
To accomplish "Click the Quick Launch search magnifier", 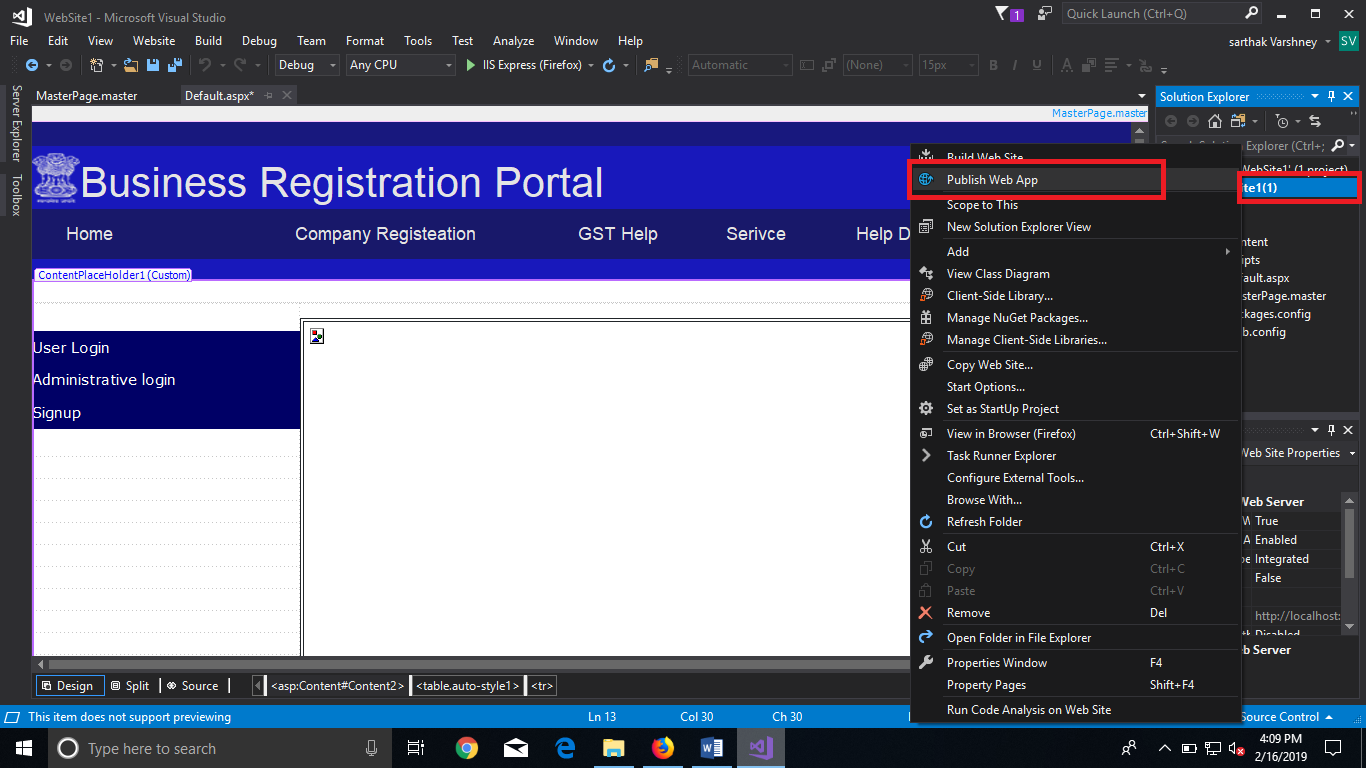I will (x=1252, y=14).
